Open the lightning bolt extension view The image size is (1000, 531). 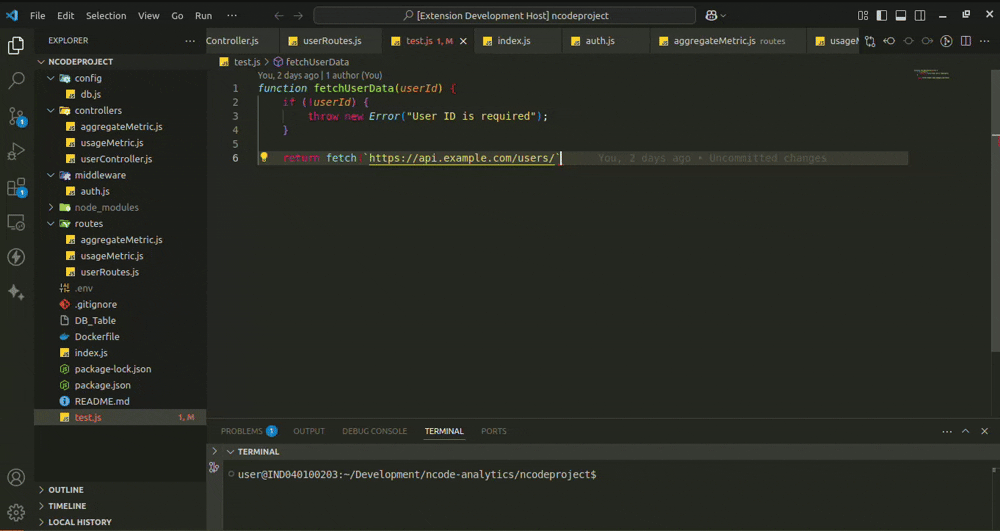16,257
